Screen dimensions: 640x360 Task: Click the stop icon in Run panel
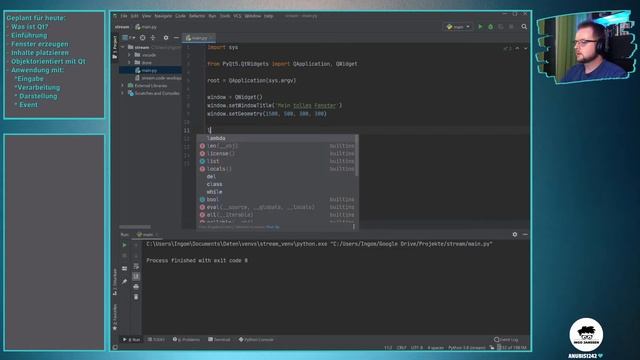(x=124, y=256)
